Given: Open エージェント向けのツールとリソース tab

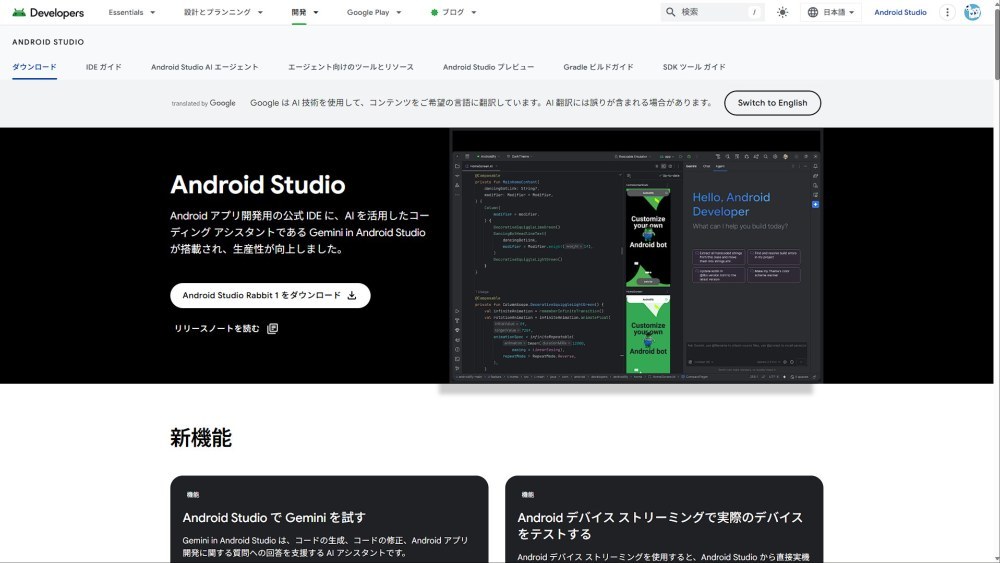Looking at the screenshot, I should [351, 67].
